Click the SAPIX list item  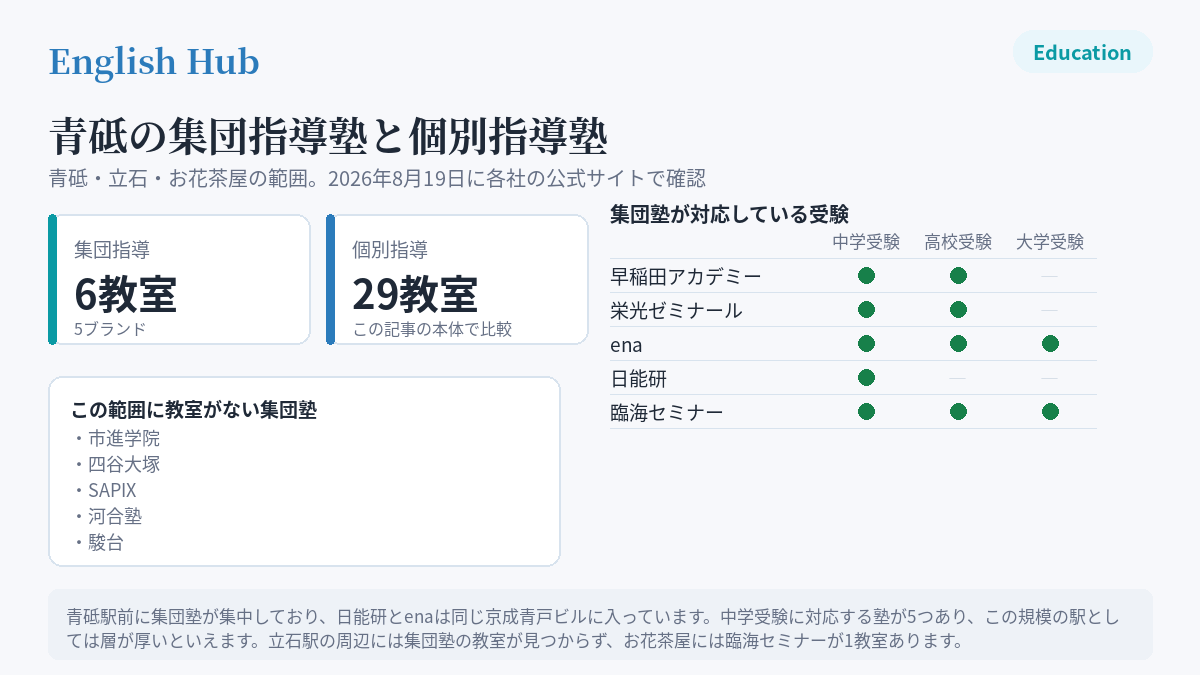(104, 490)
